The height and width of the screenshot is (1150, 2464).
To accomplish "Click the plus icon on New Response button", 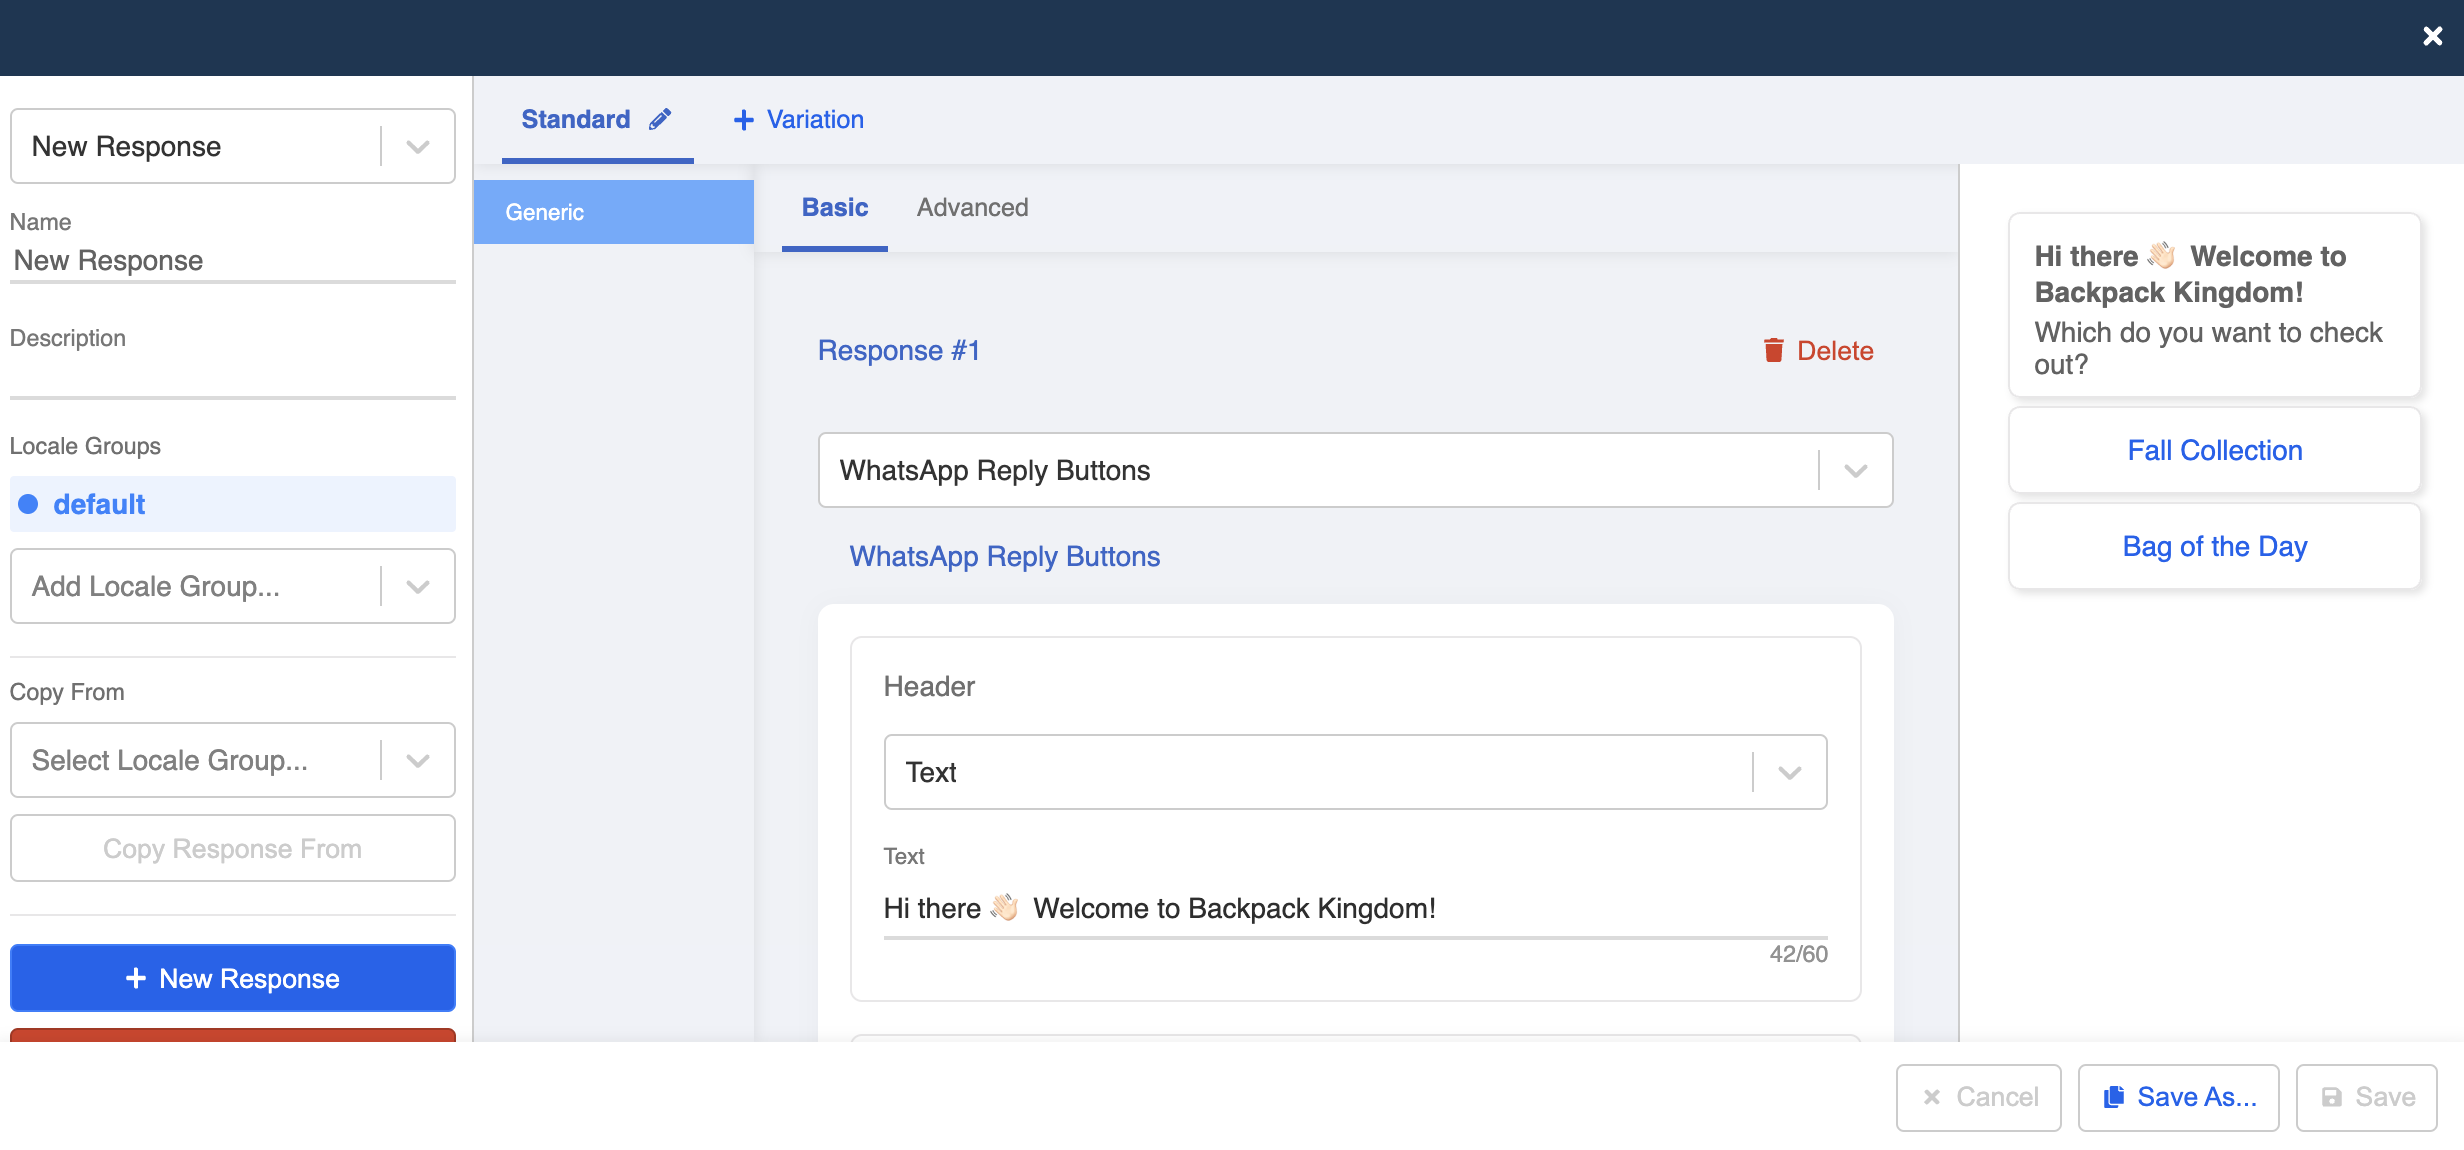I will [x=135, y=978].
